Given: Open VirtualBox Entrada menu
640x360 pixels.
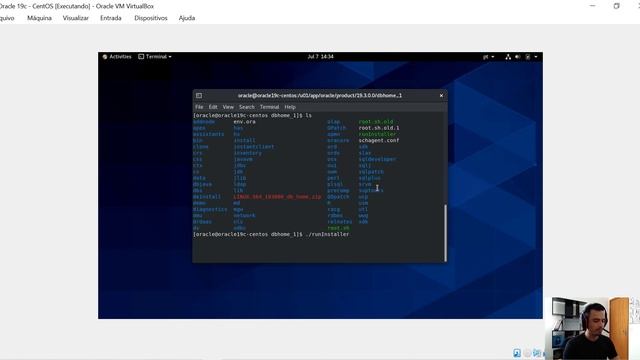Looking at the screenshot, I should coord(111,18).
